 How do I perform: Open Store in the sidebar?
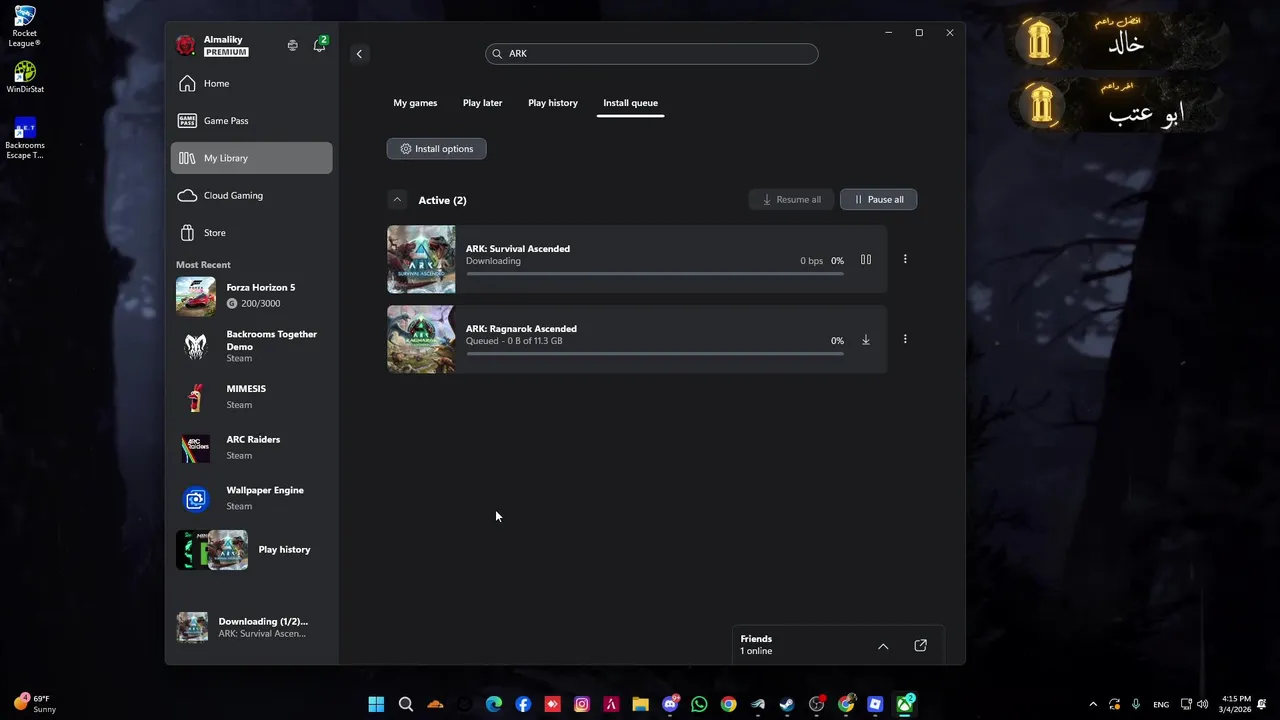coord(251,233)
